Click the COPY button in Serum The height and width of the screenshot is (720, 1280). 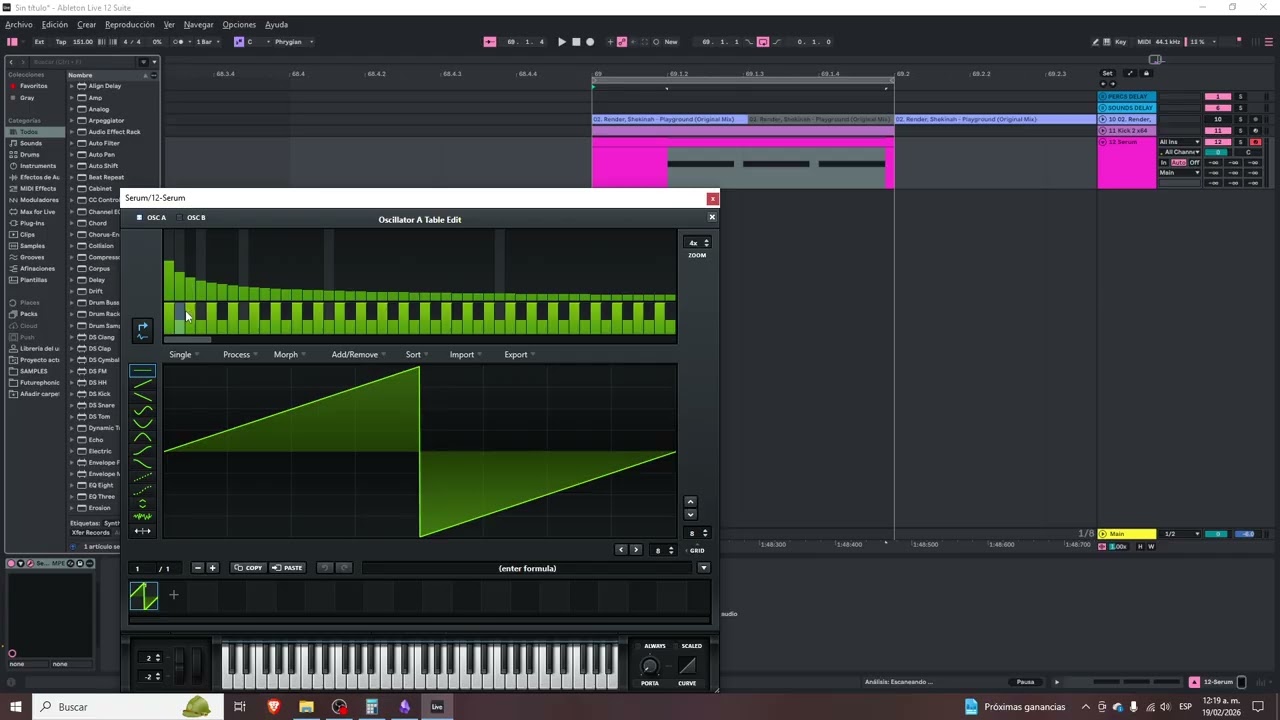(248, 568)
